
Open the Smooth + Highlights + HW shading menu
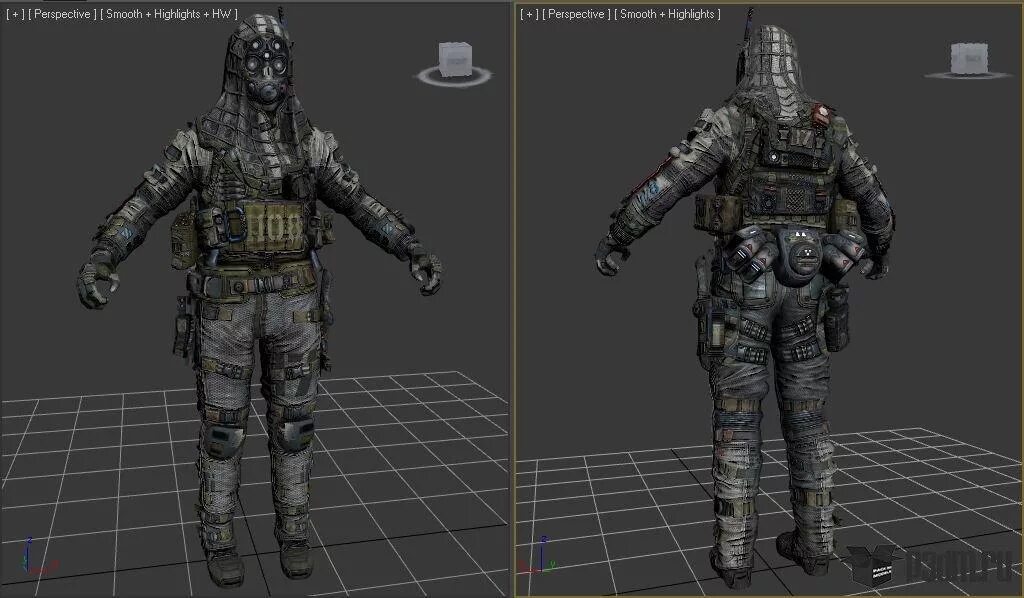[x=169, y=14]
